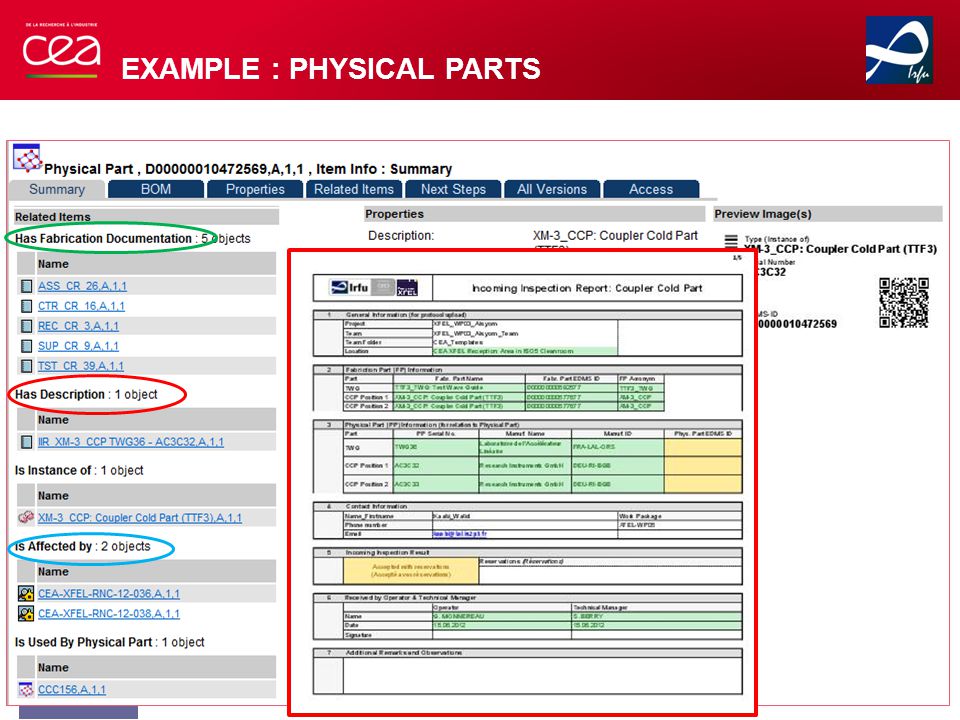Screen dimensions: 960x720
Task: Switch to the BOM tab
Action: click(156, 189)
